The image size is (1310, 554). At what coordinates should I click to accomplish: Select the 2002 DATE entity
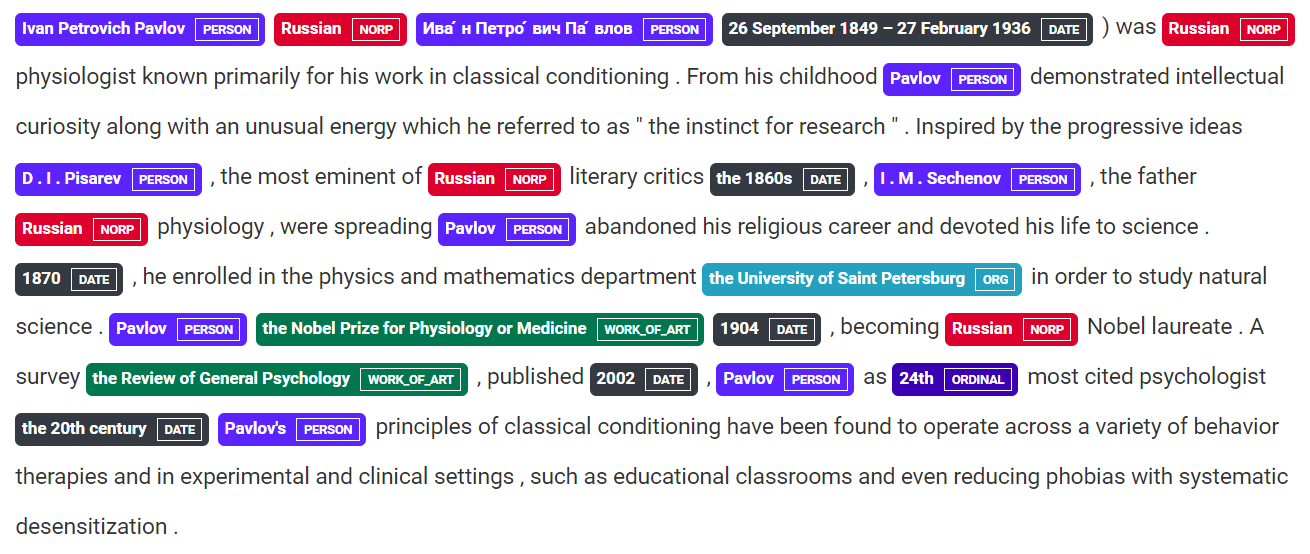pyautogui.click(x=643, y=379)
